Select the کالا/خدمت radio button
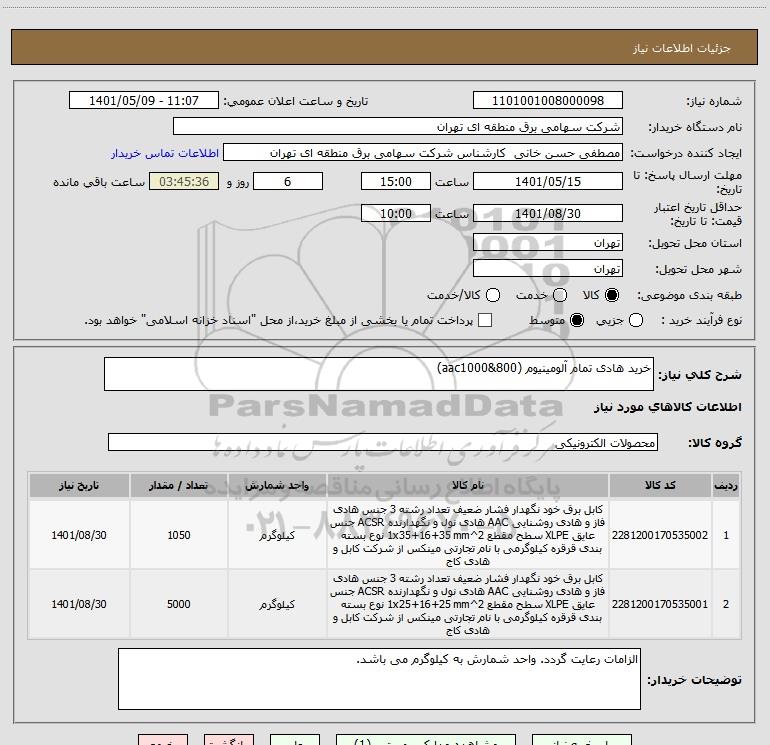The width and height of the screenshot is (770, 745). click(493, 295)
